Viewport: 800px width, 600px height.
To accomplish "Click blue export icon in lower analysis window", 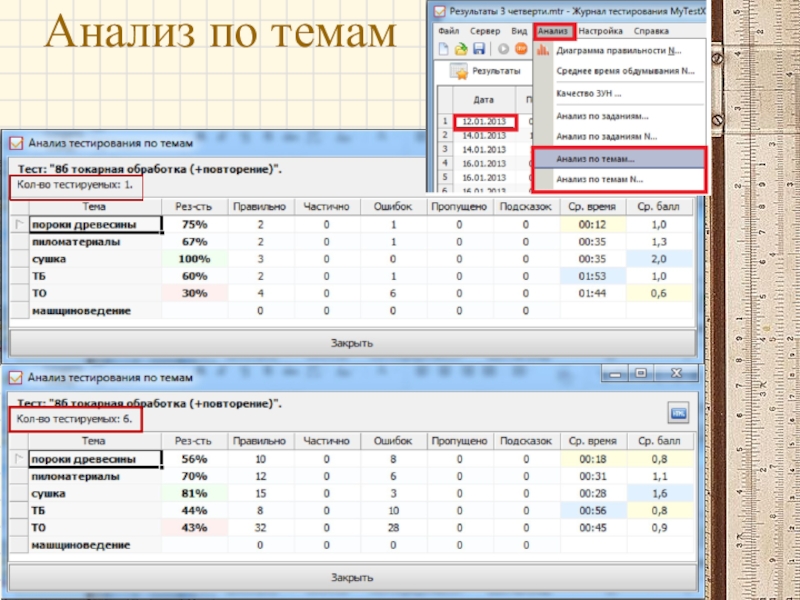I will [x=679, y=415].
